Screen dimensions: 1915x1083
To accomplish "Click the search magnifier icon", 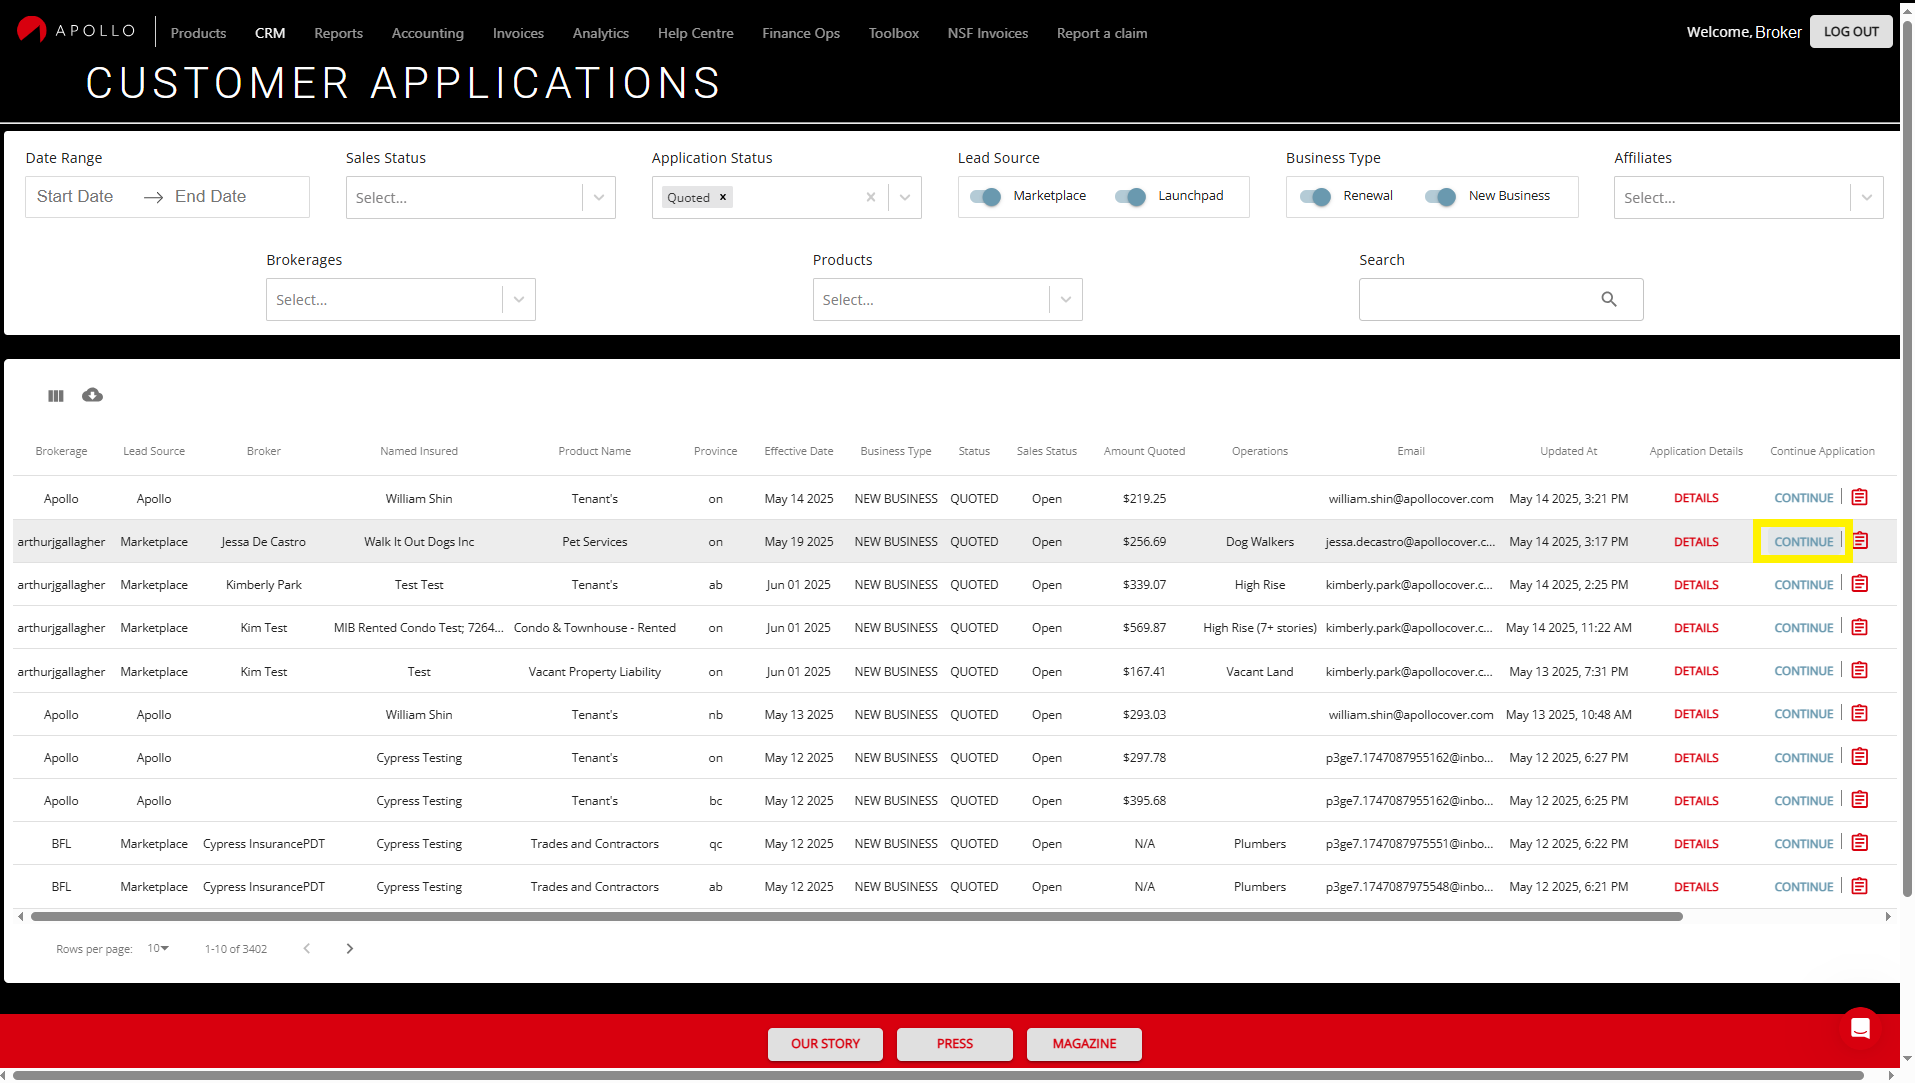I will click(x=1609, y=299).
